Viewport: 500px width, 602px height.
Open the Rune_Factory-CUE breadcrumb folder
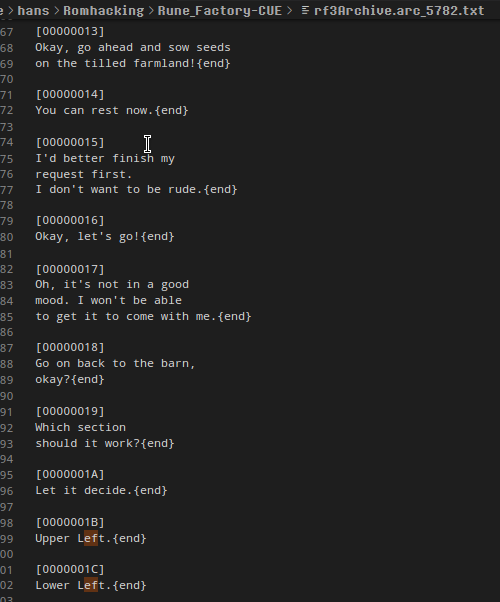click(220, 10)
